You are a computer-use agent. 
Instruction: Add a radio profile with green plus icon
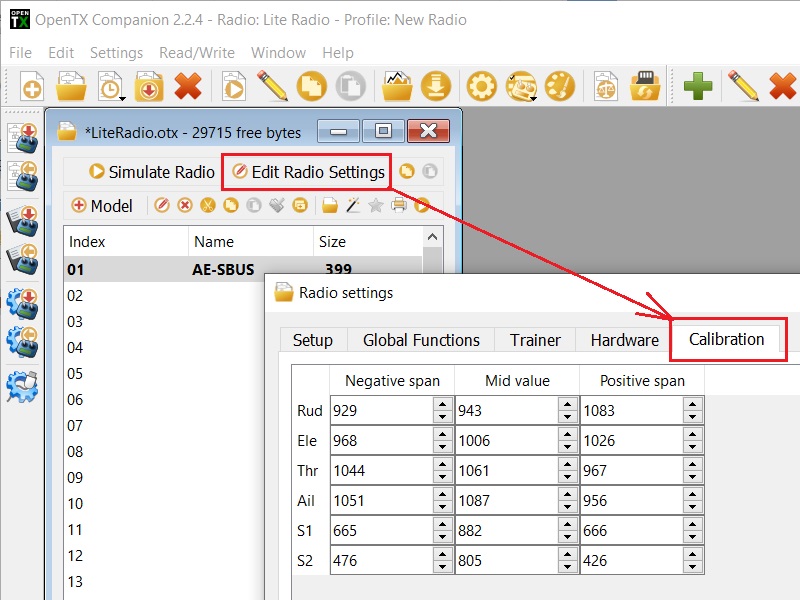tap(697, 86)
